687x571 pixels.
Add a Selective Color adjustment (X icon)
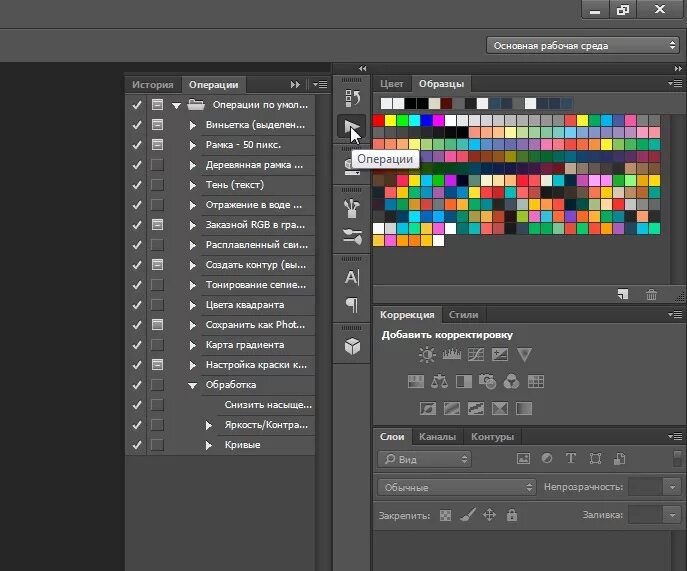[500, 409]
